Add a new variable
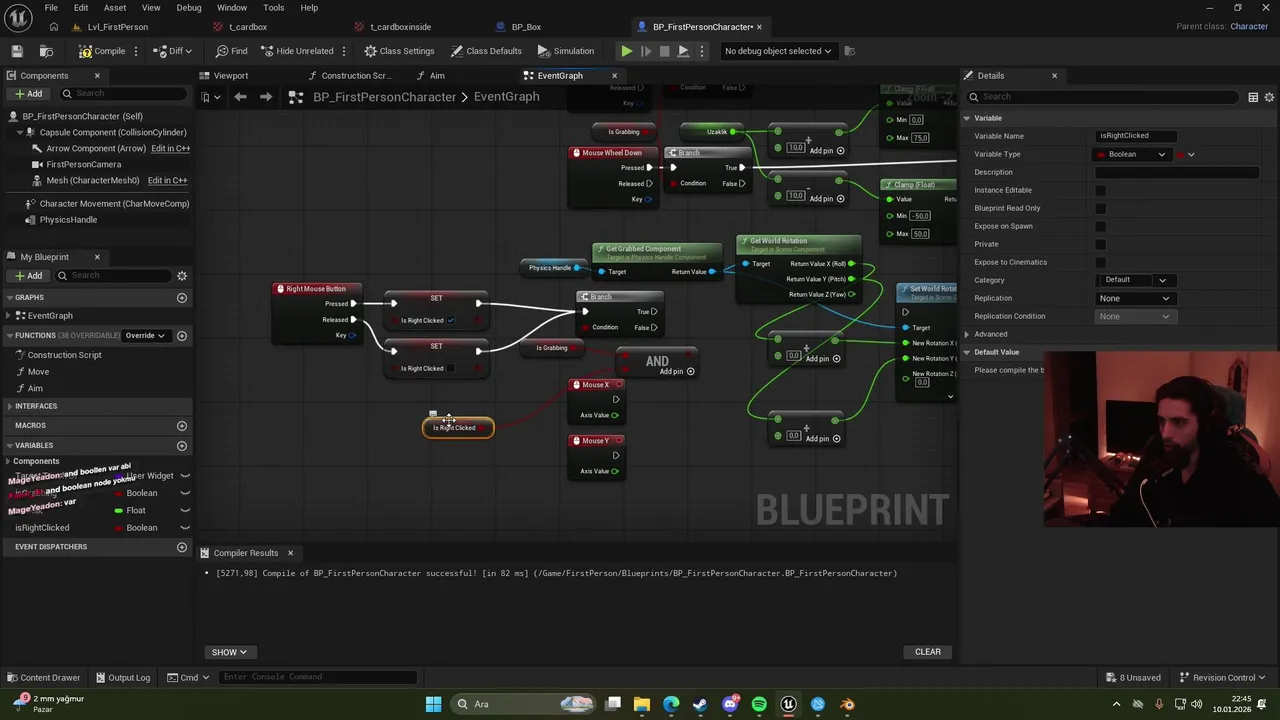 click(x=182, y=446)
